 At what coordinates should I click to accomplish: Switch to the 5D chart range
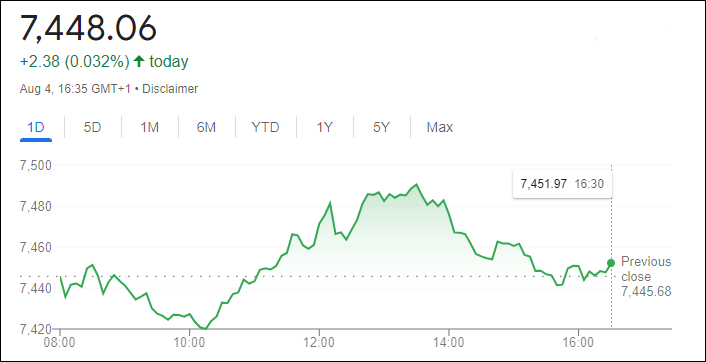click(92, 127)
